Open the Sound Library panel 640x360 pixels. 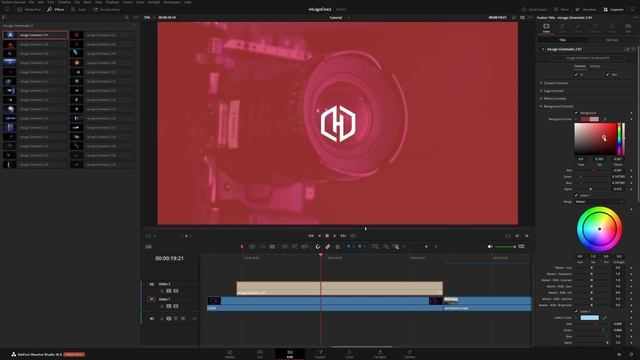click(106, 9)
